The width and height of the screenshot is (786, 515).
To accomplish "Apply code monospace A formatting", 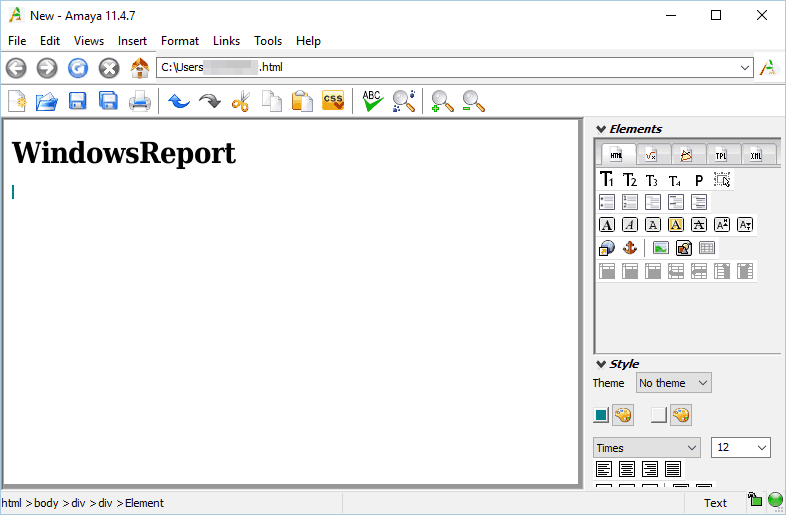I will pos(653,225).
